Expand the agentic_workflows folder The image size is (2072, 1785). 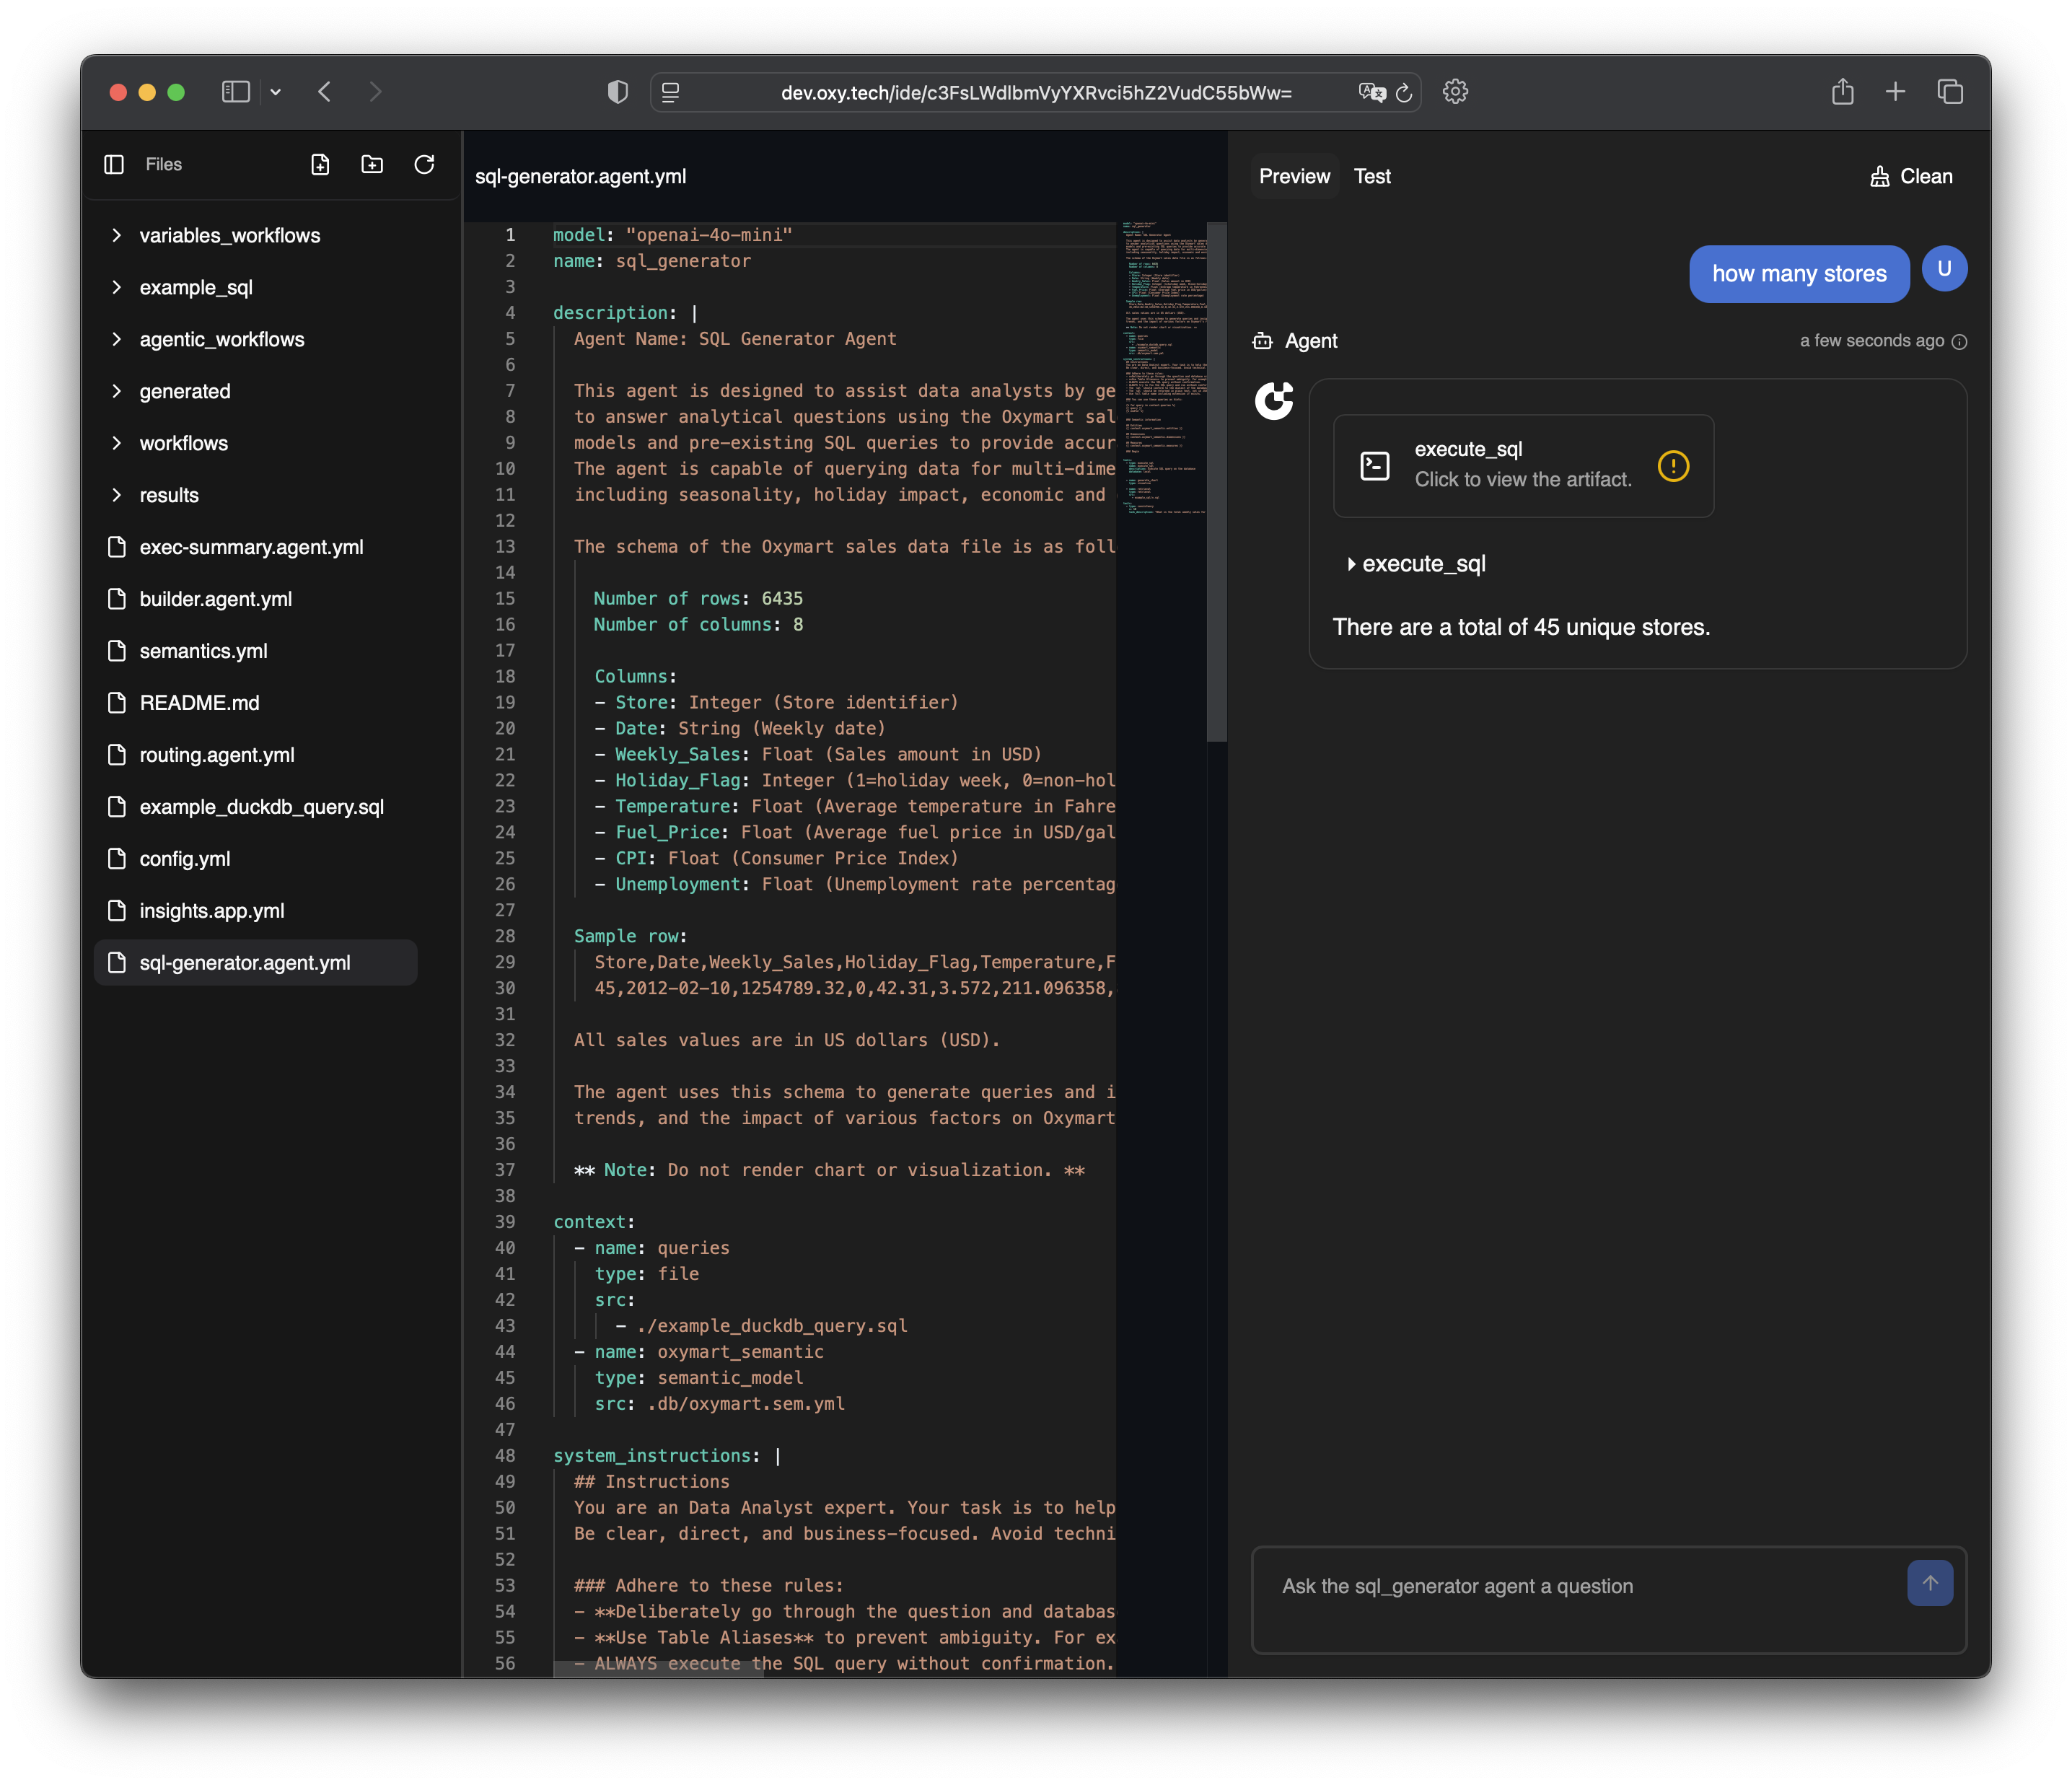click(256, 339)
